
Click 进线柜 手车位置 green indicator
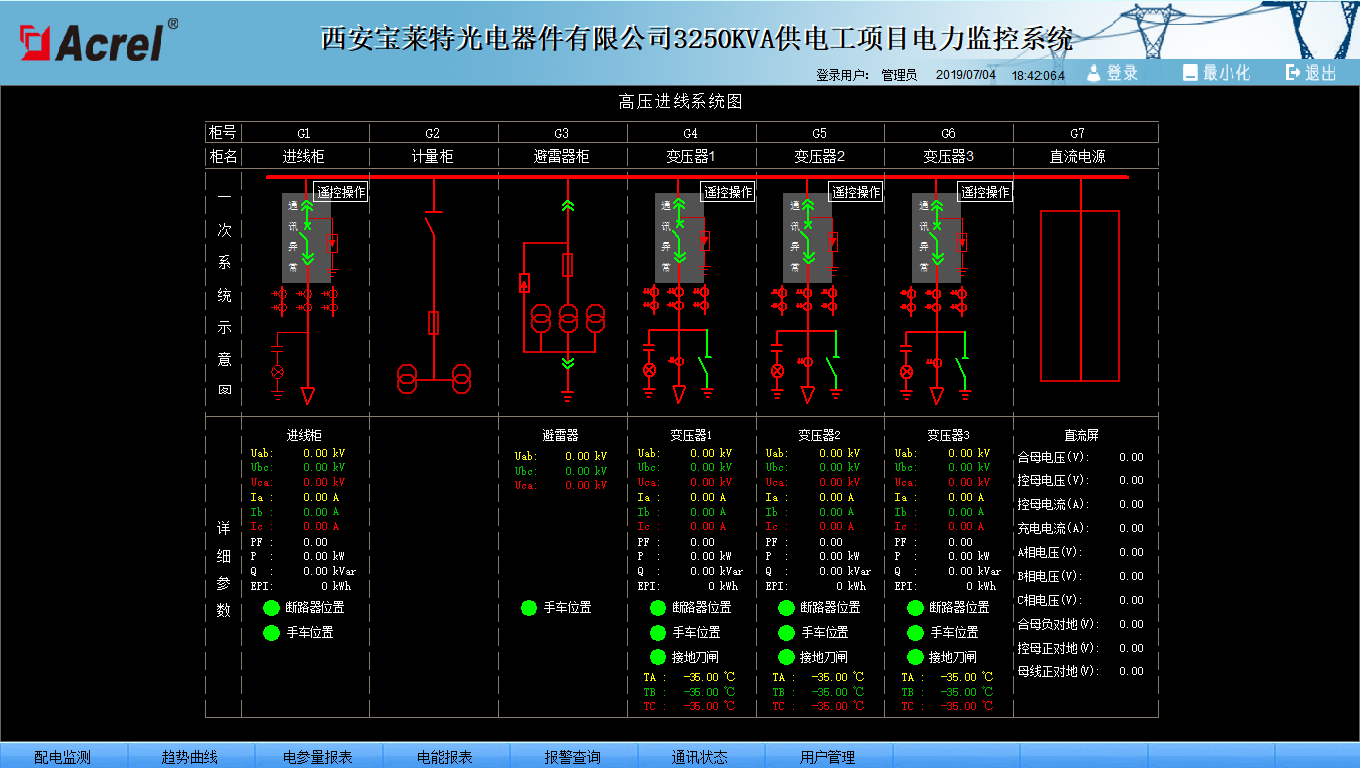click(271, 633)
